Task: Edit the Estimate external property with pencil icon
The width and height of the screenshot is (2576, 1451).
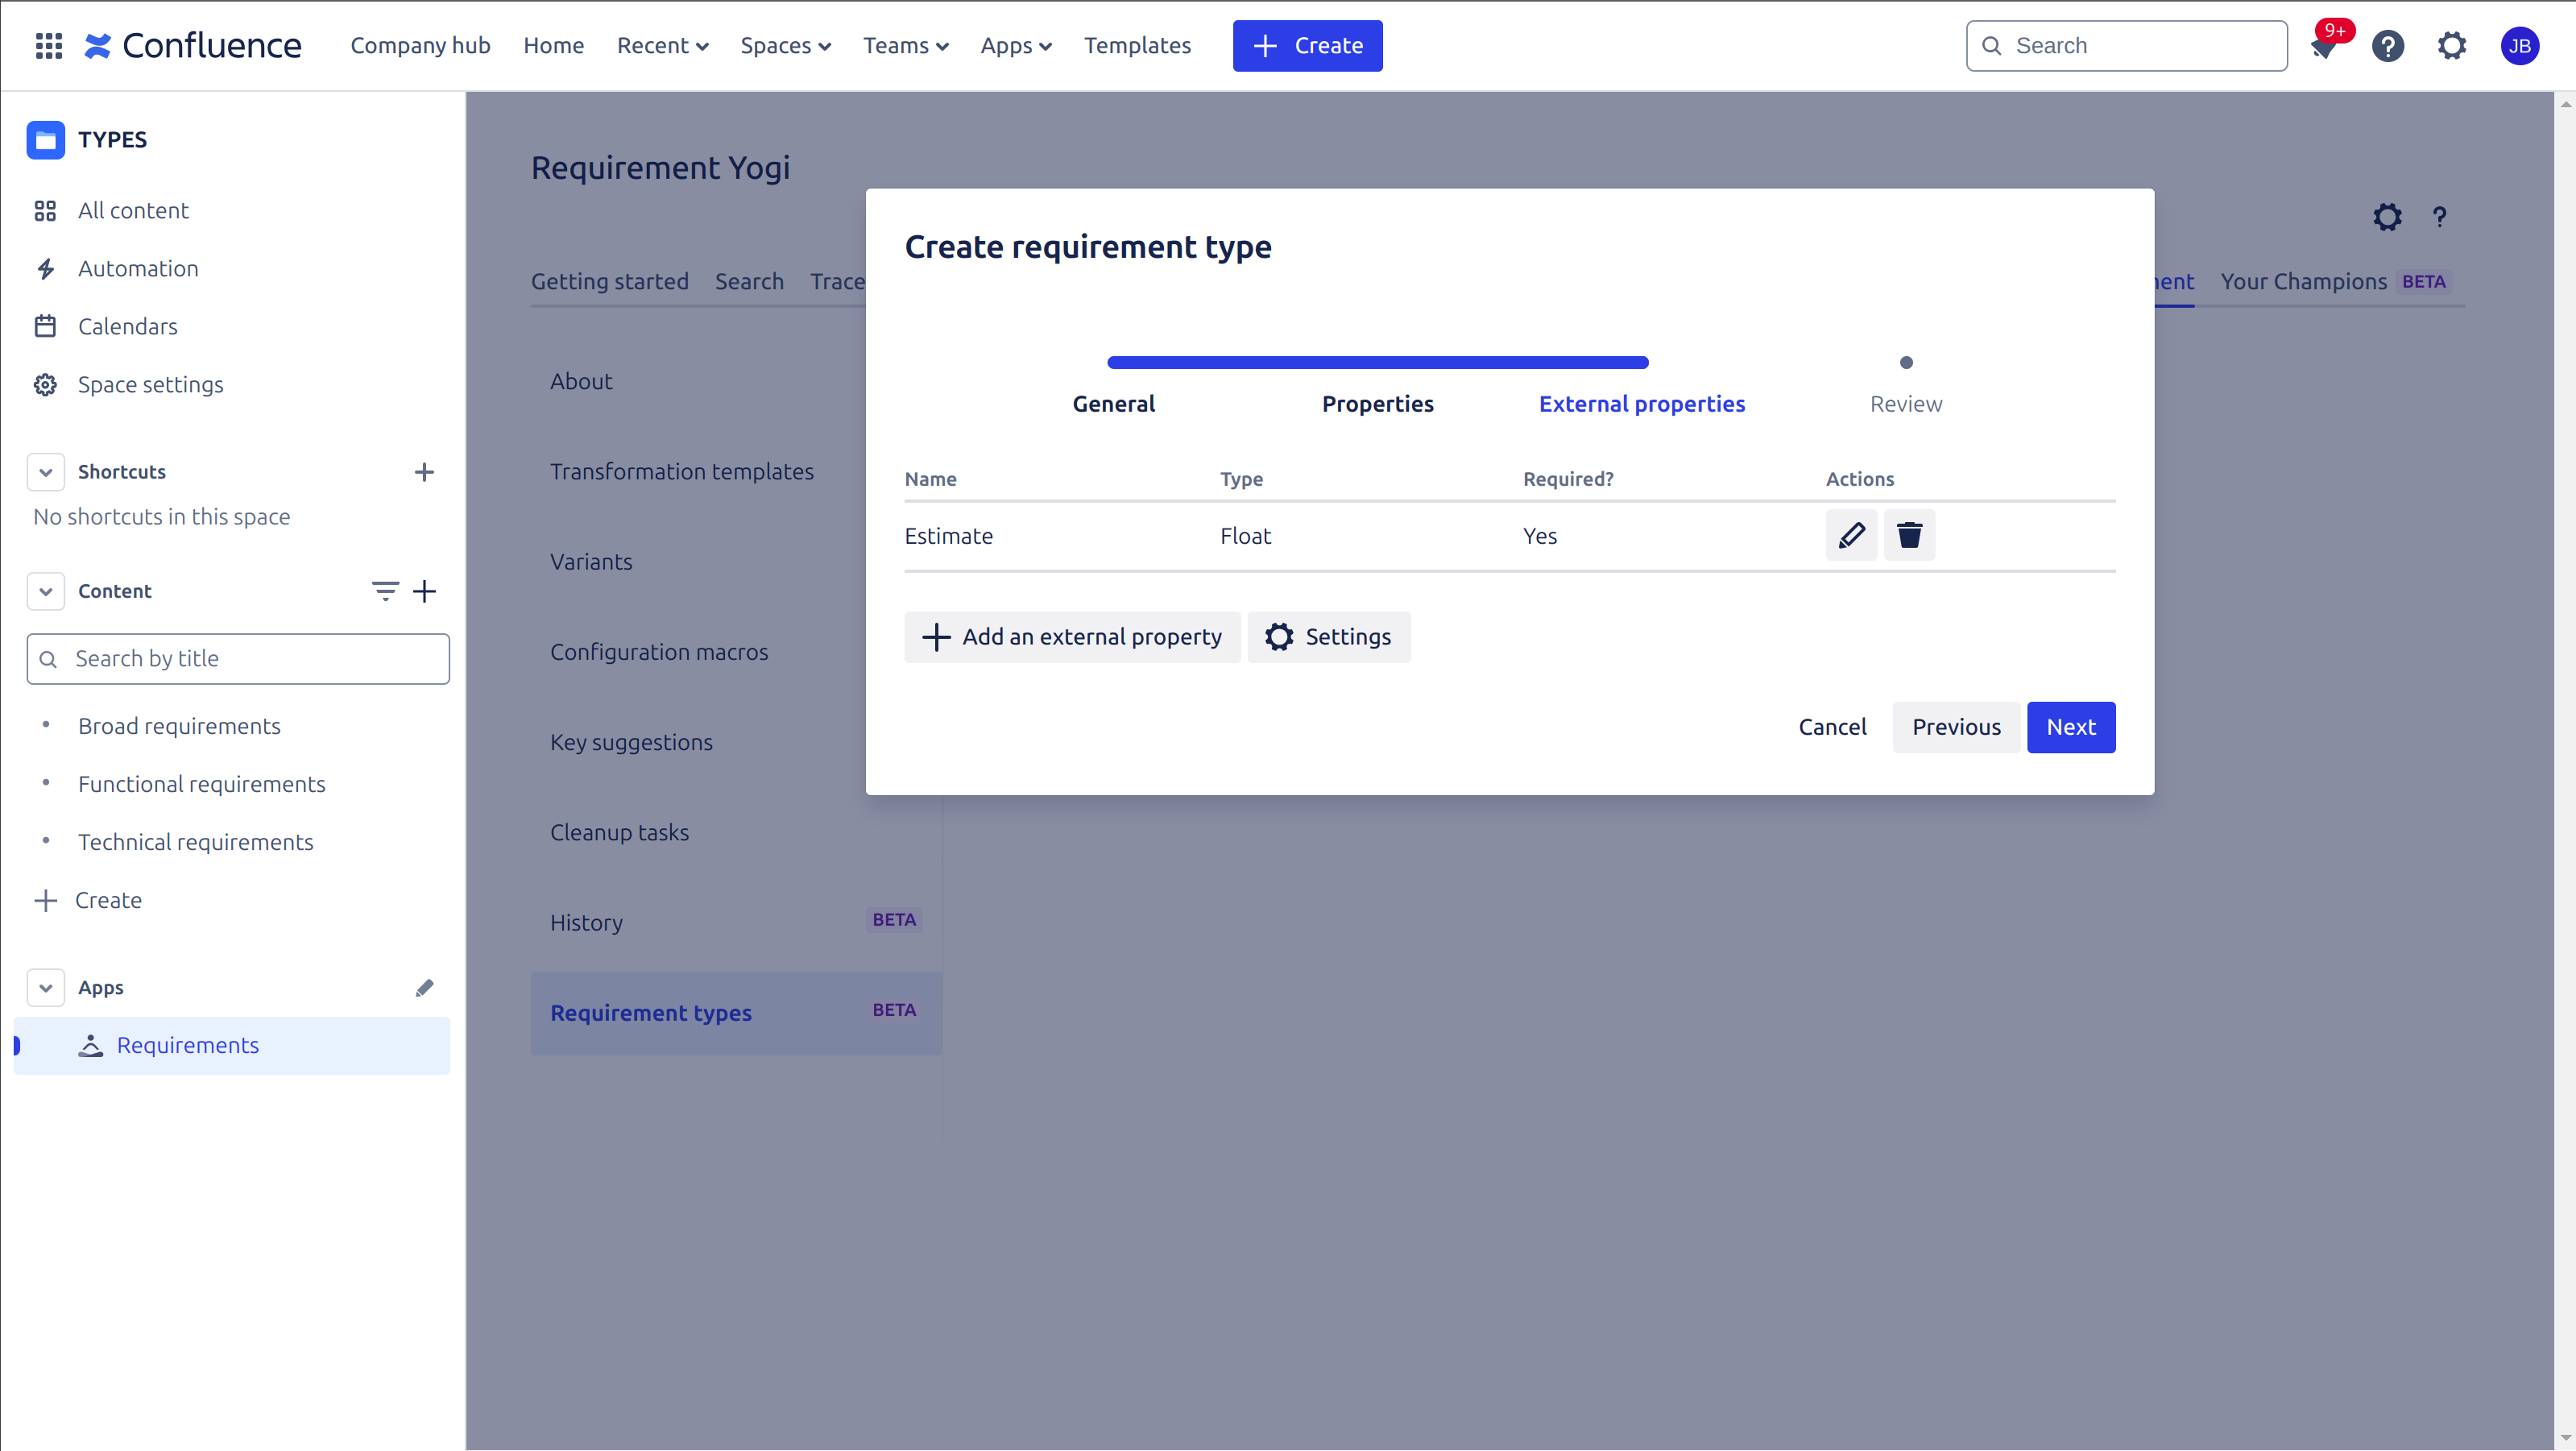Action: coord(1851,535)
